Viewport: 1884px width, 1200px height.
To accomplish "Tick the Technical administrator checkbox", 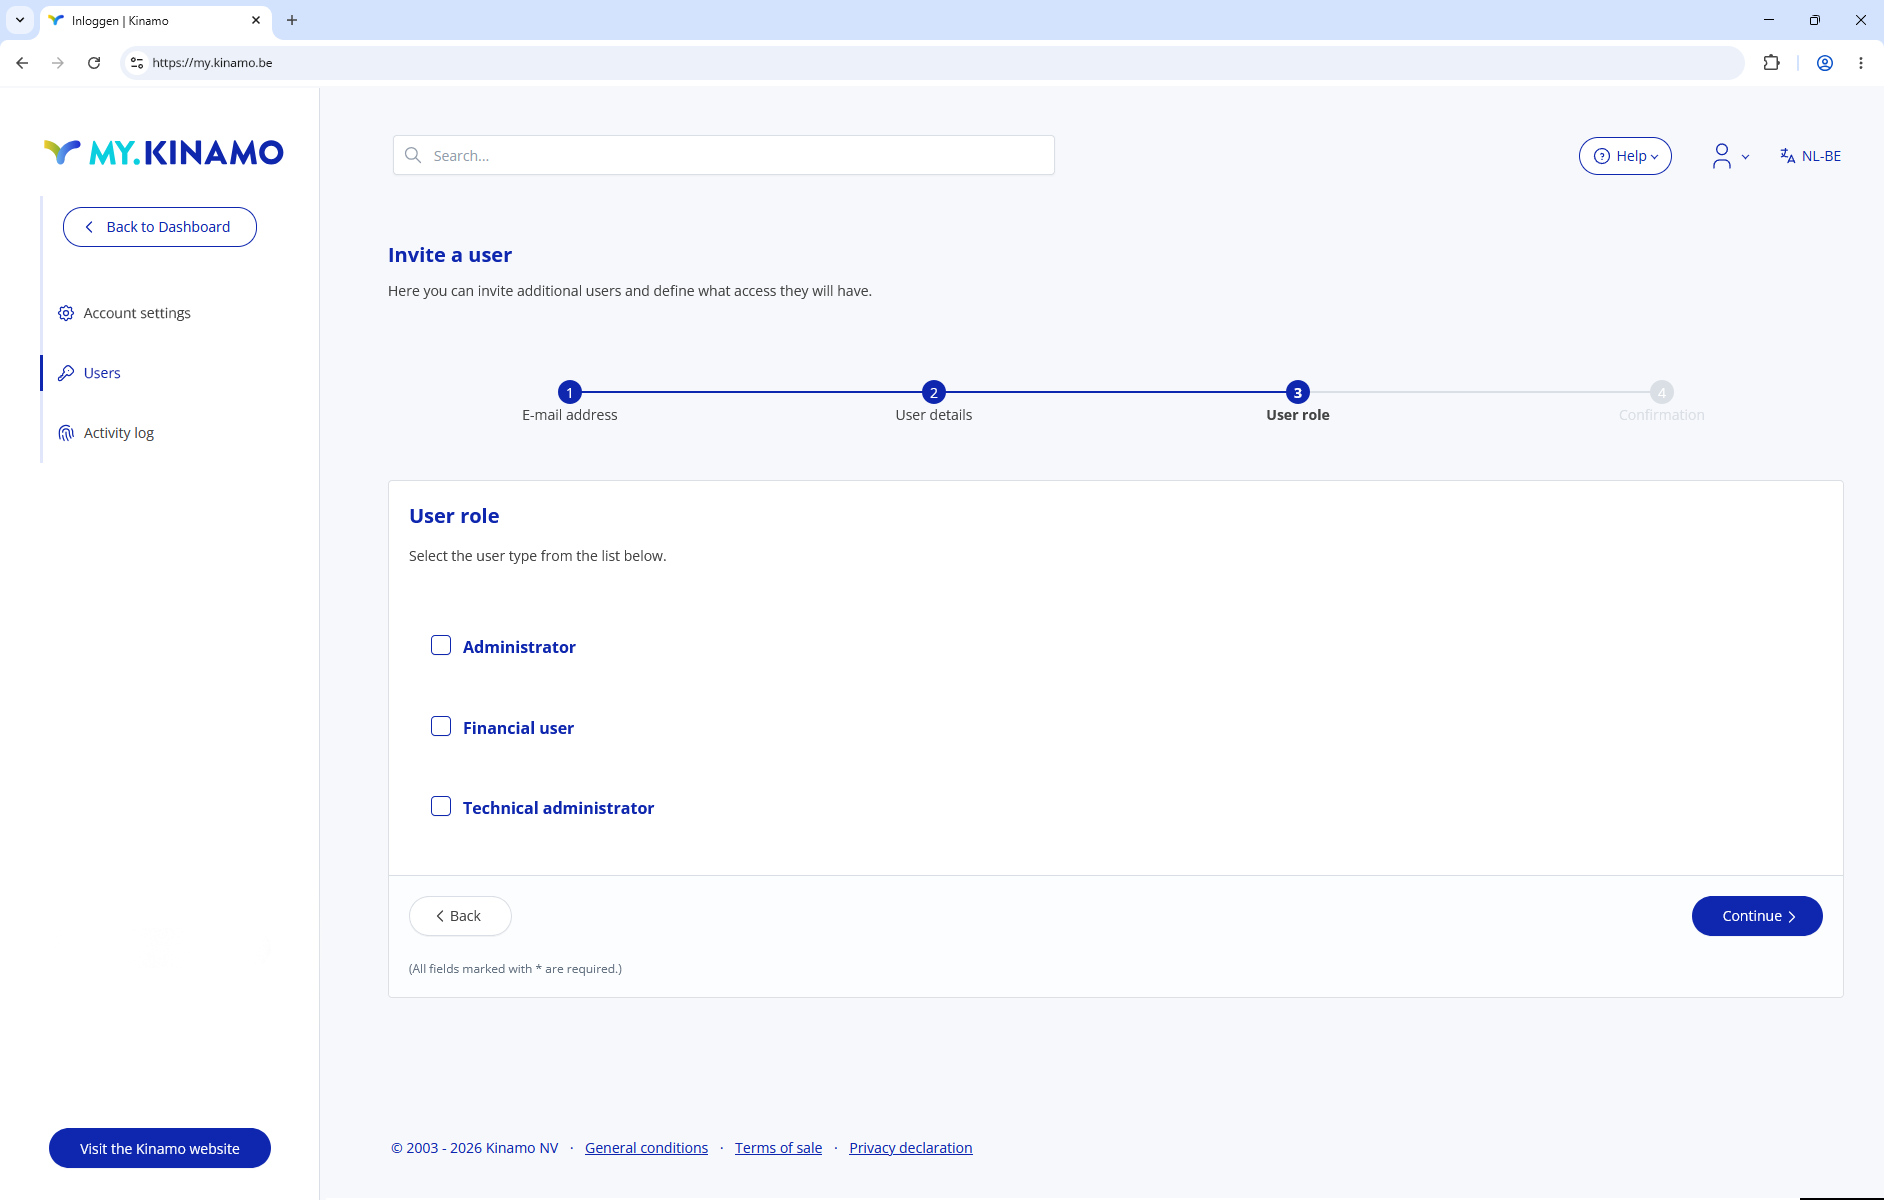I will [x=441, y=807].
